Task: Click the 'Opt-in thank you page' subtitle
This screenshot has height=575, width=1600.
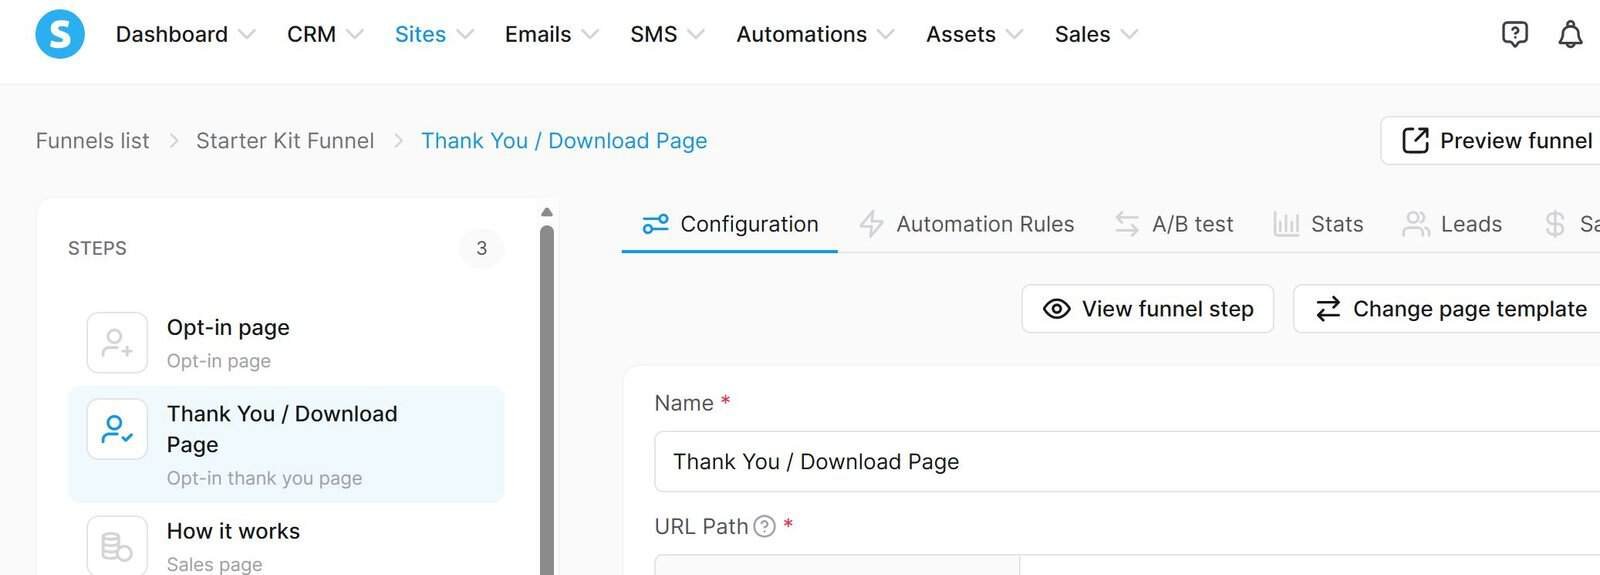Action: (265, 478)
